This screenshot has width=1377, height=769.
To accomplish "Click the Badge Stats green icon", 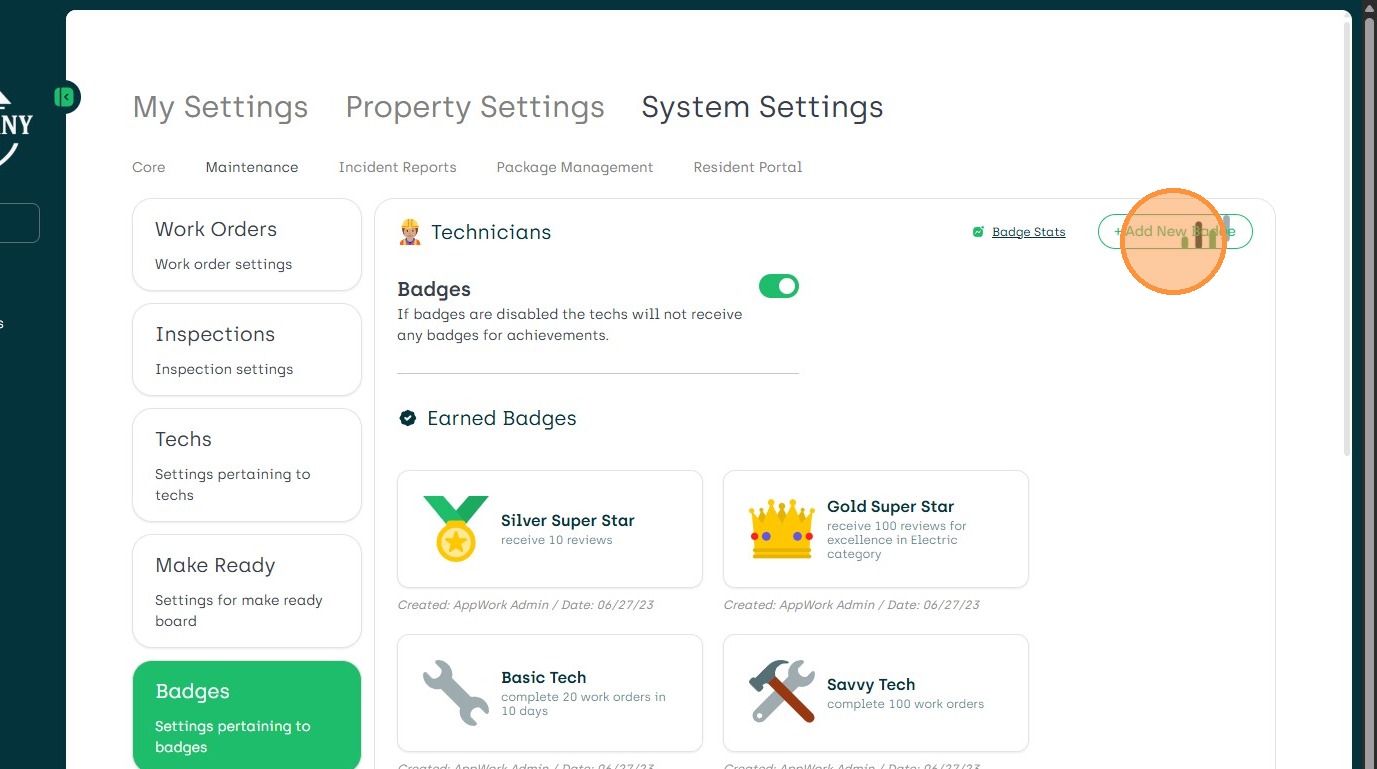I will [978, 232].
